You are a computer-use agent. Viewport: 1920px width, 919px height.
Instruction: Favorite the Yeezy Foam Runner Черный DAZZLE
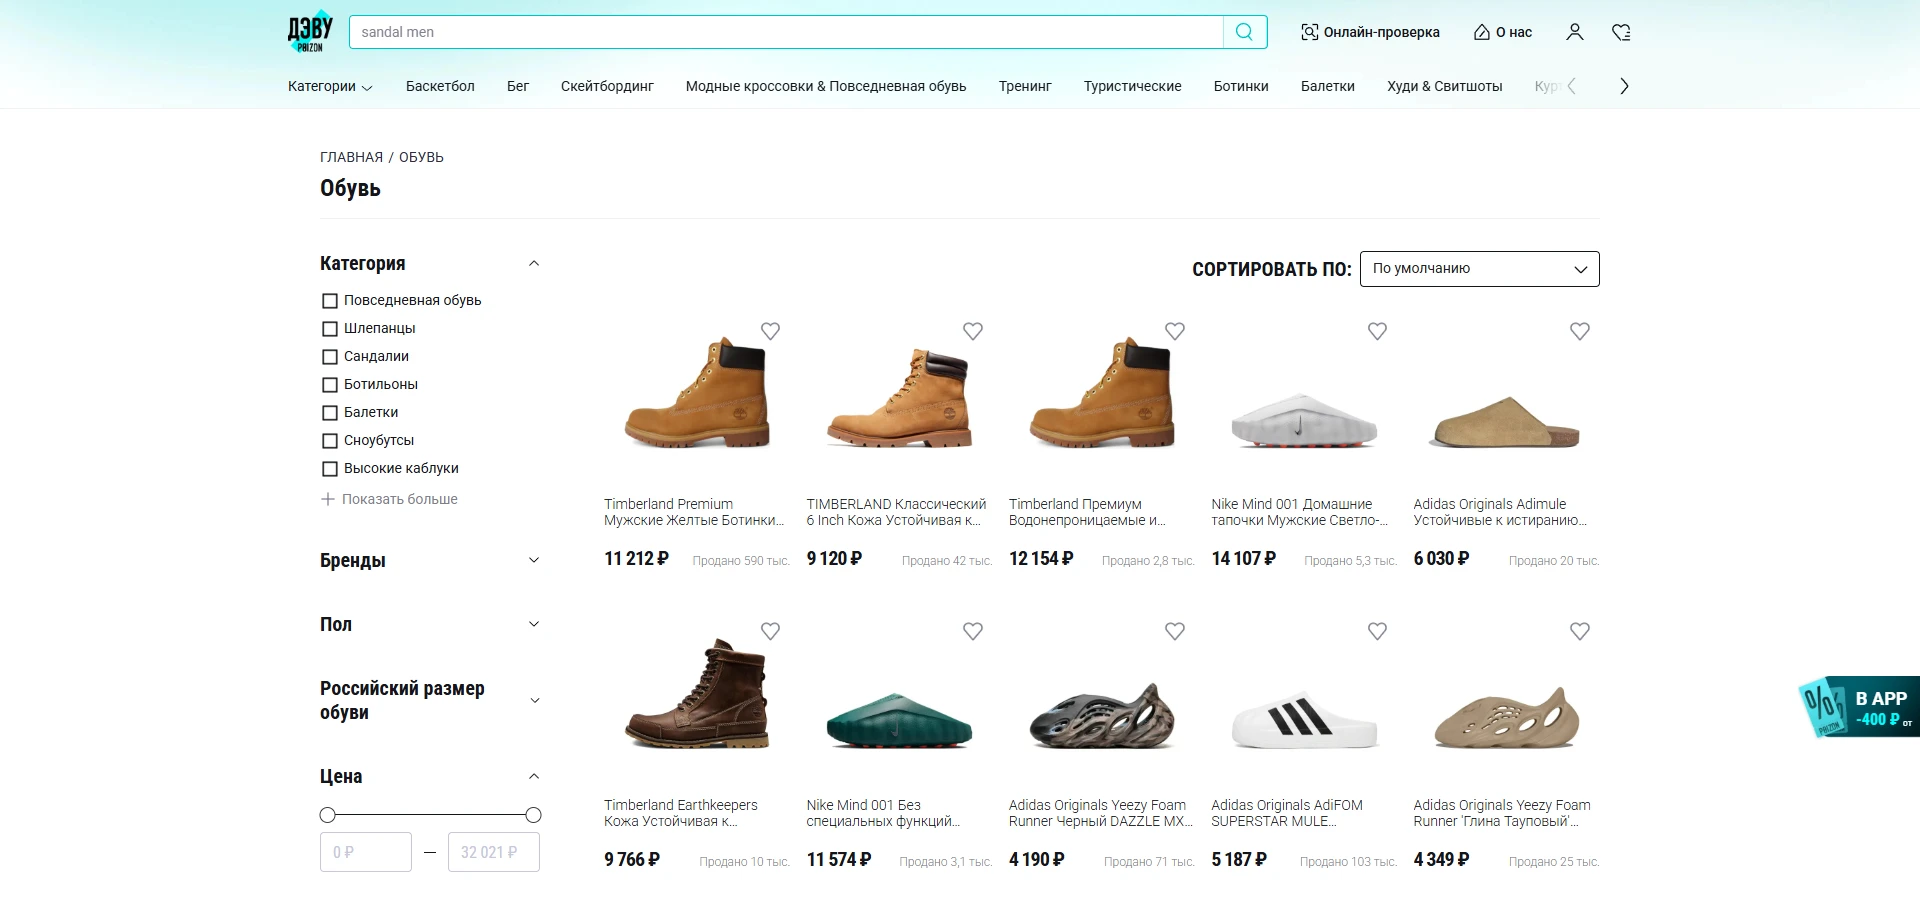[x=1175, y=631]
